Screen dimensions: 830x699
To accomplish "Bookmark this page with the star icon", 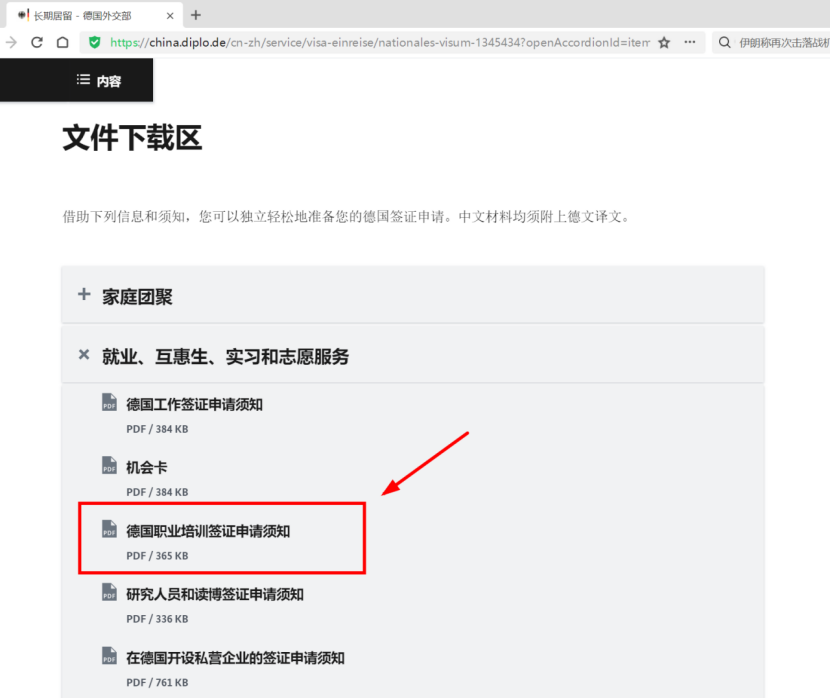I will click(x=664, y=43).
